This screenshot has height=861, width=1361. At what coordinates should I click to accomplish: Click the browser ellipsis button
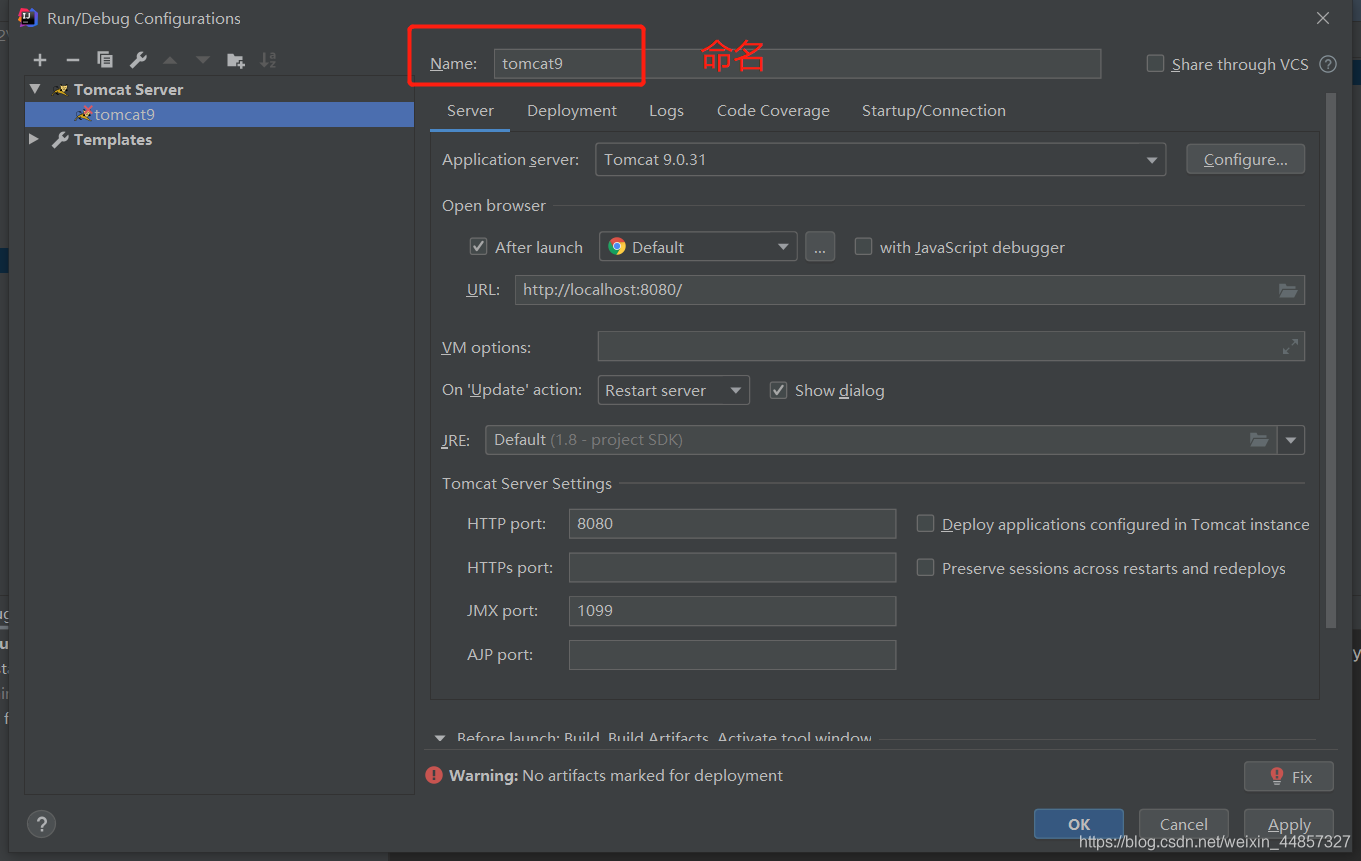click(820, 247)
